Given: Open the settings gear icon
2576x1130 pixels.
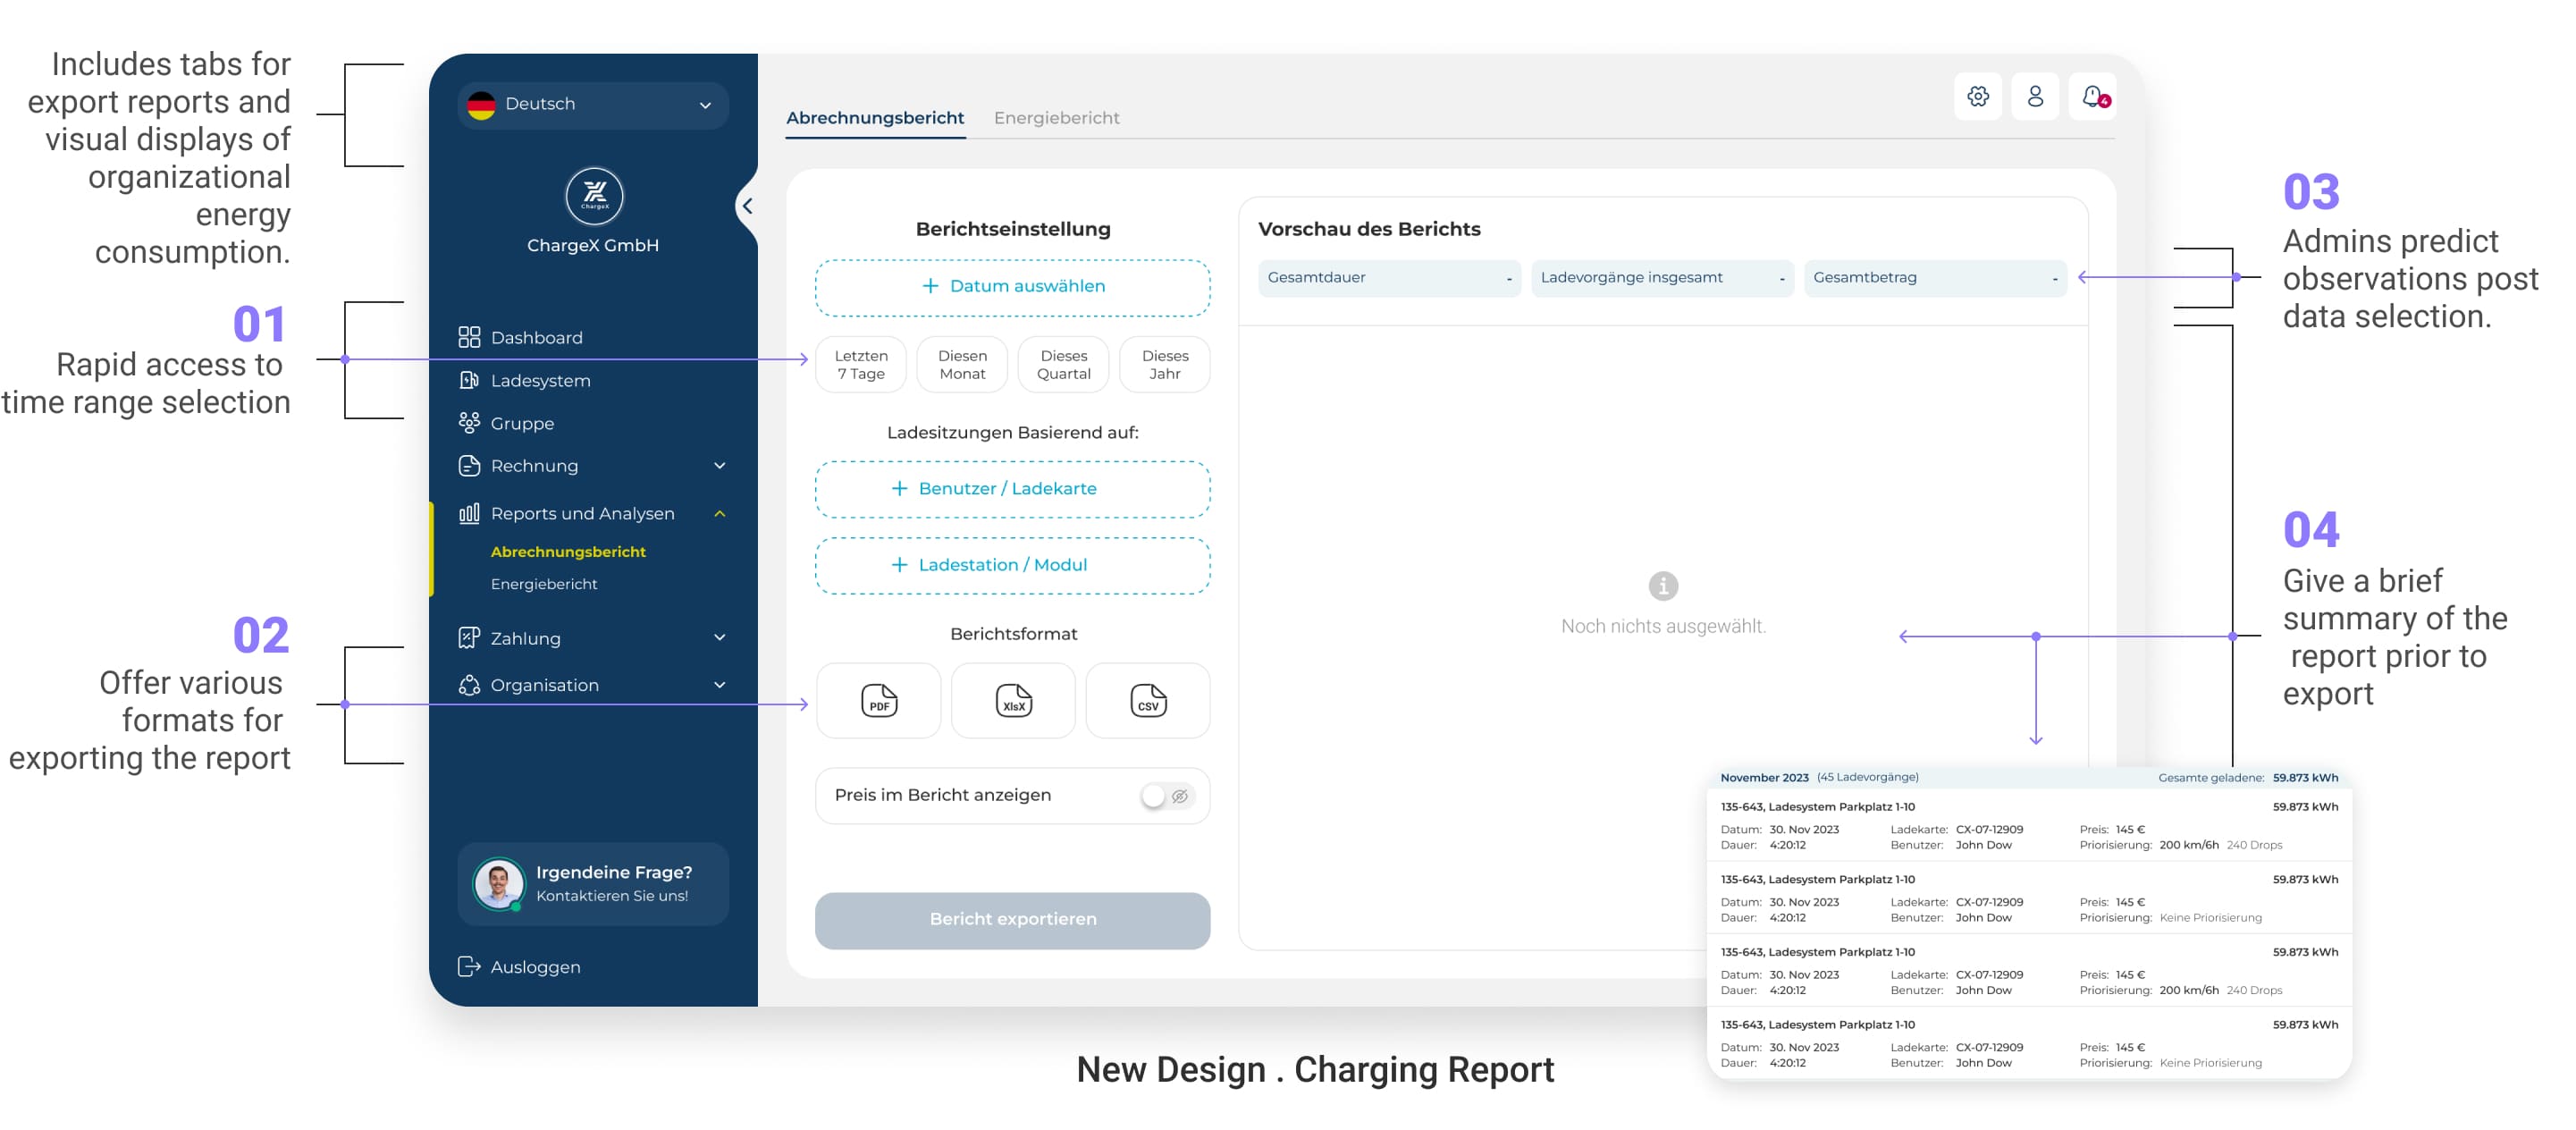Looking at the screenshot, I should [1977, 96].
